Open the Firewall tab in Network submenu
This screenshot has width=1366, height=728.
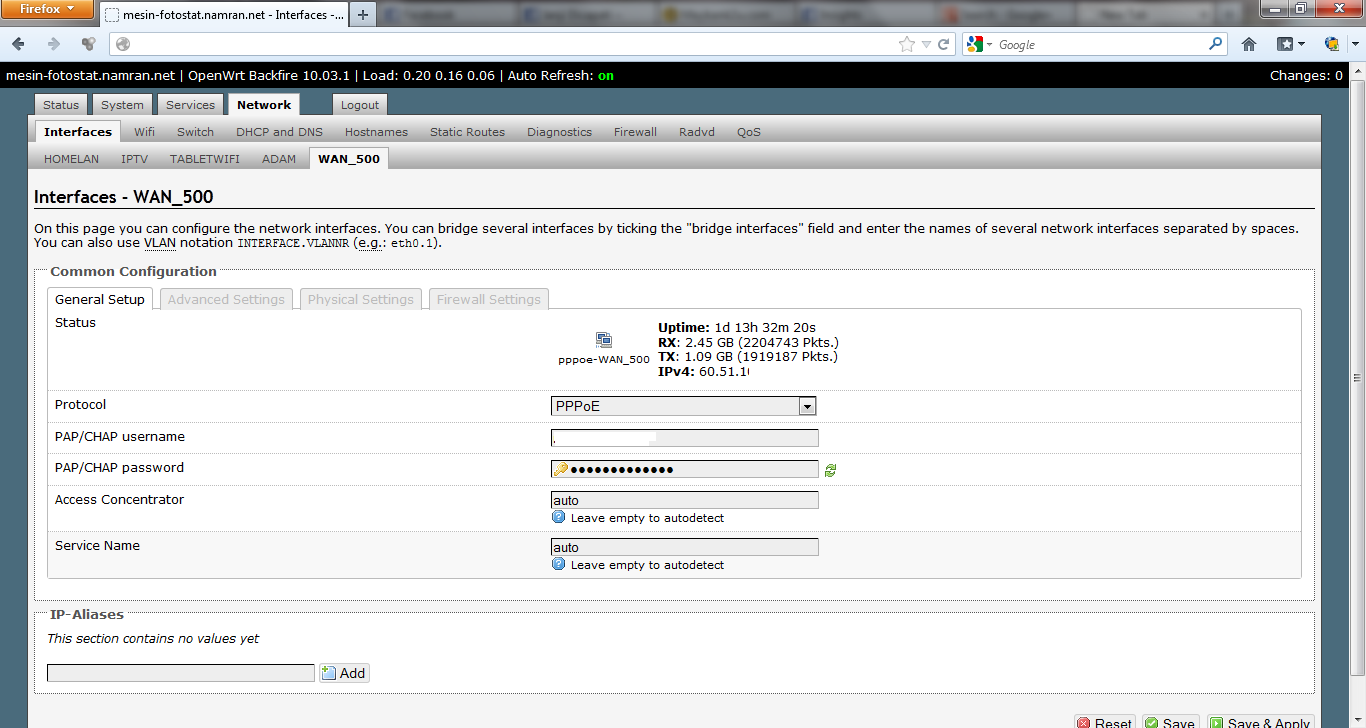point(635,132)
